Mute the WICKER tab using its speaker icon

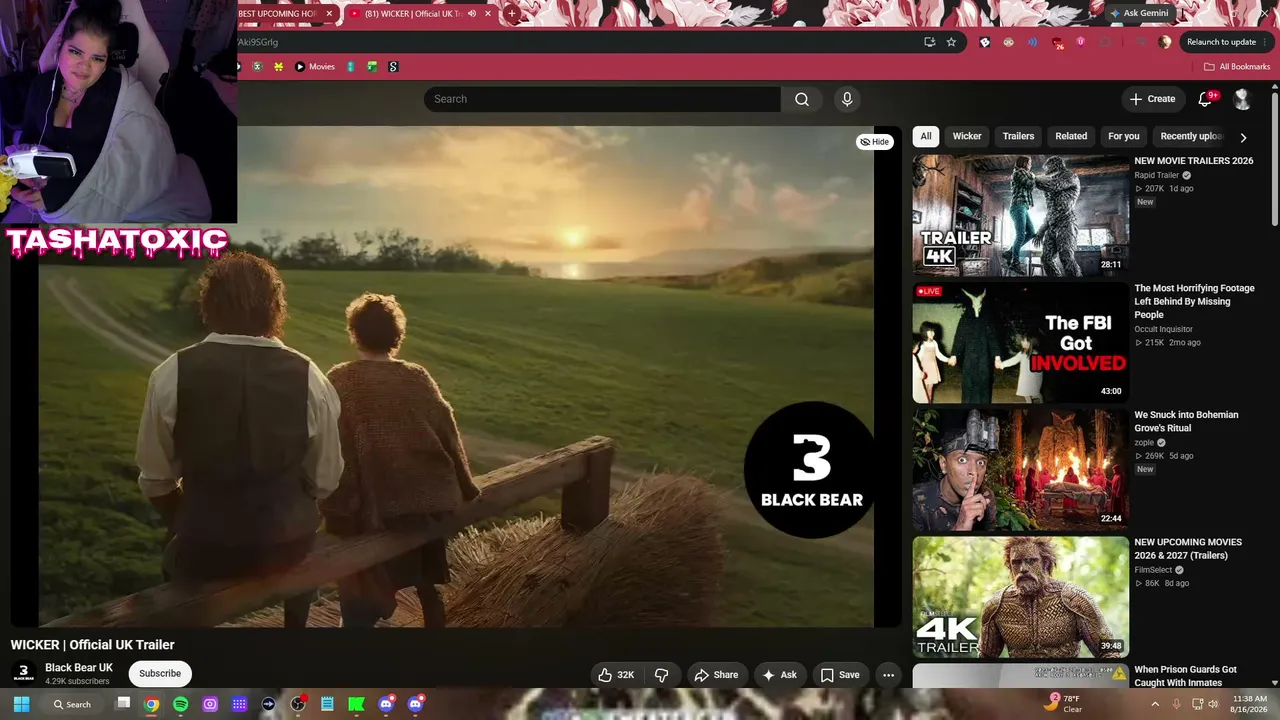[x=473, y=14]
